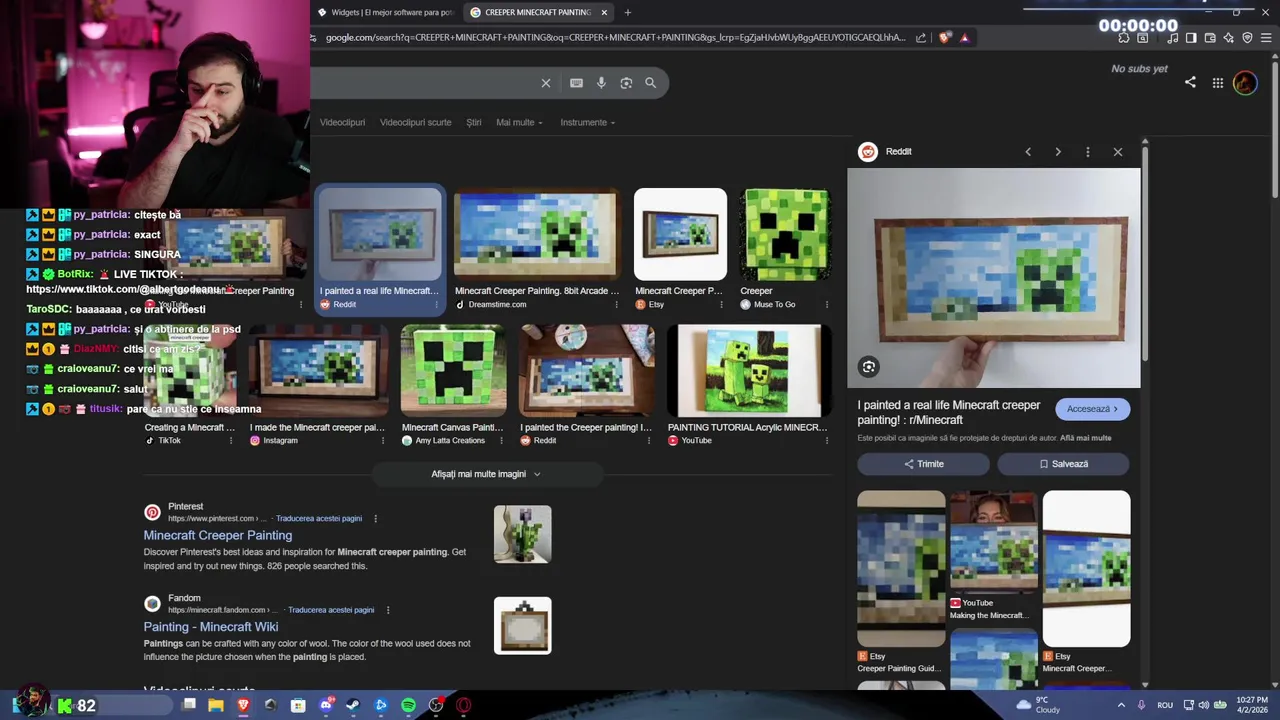Image resolution: width=1280 pixels, height=720 pixels.
Task: Click the Brave Rewards triangle icon
Action: pyautogui.click(x=964, y=38)
